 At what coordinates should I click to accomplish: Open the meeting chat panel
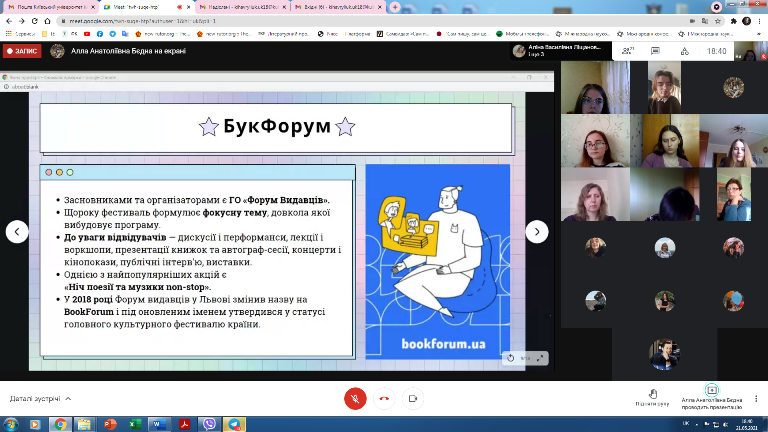pyautogui.click(x=655, y=51)
